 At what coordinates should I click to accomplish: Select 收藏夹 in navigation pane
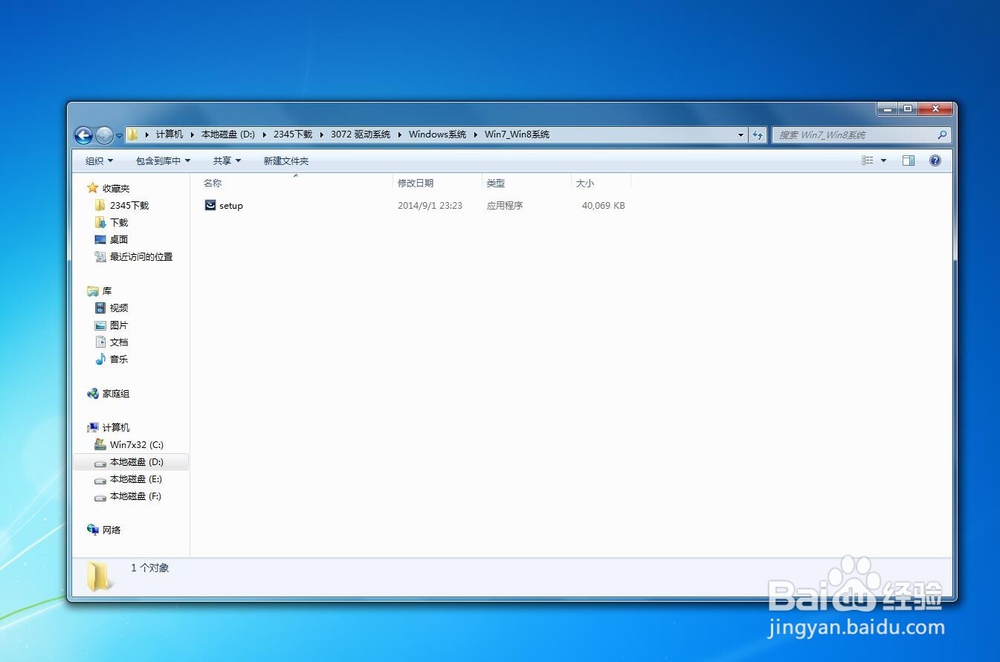point(116,188)
